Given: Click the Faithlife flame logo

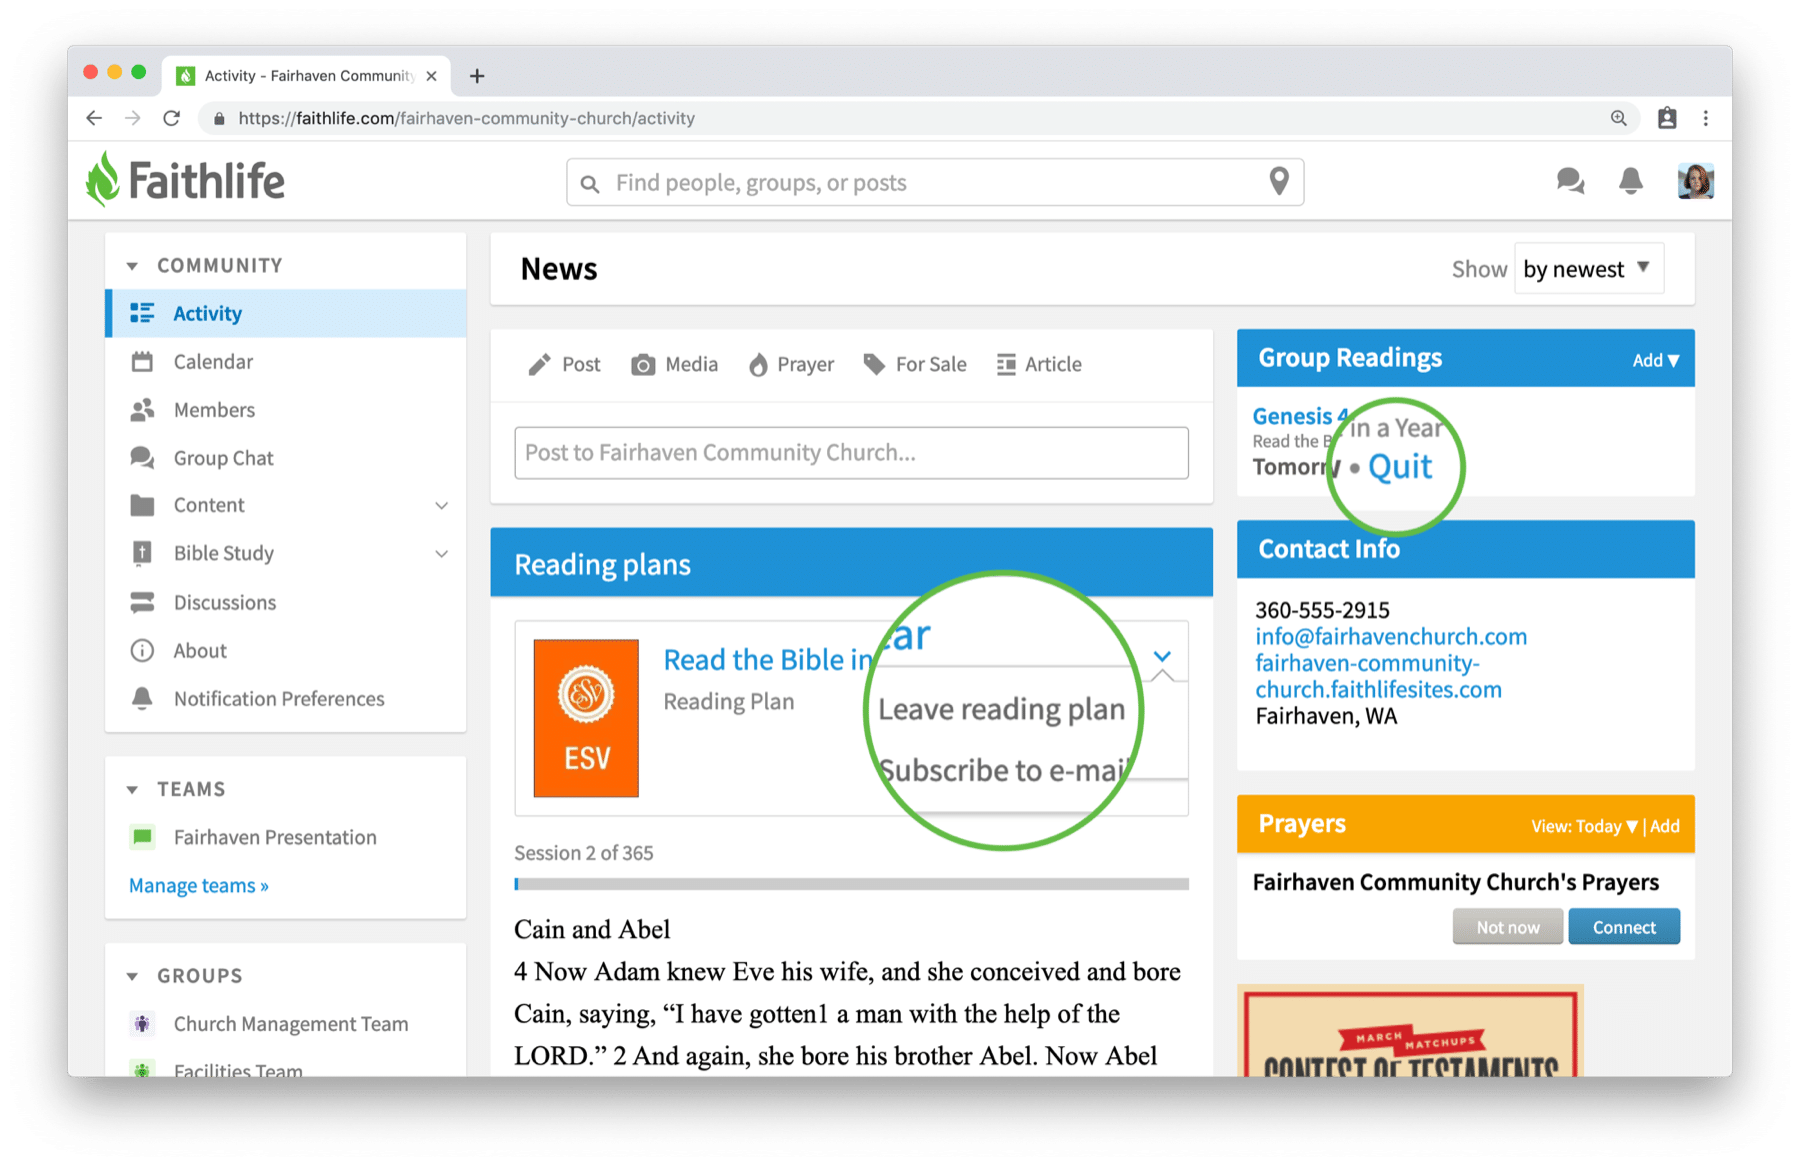Looking at the screenshot, I should point(103,180).
